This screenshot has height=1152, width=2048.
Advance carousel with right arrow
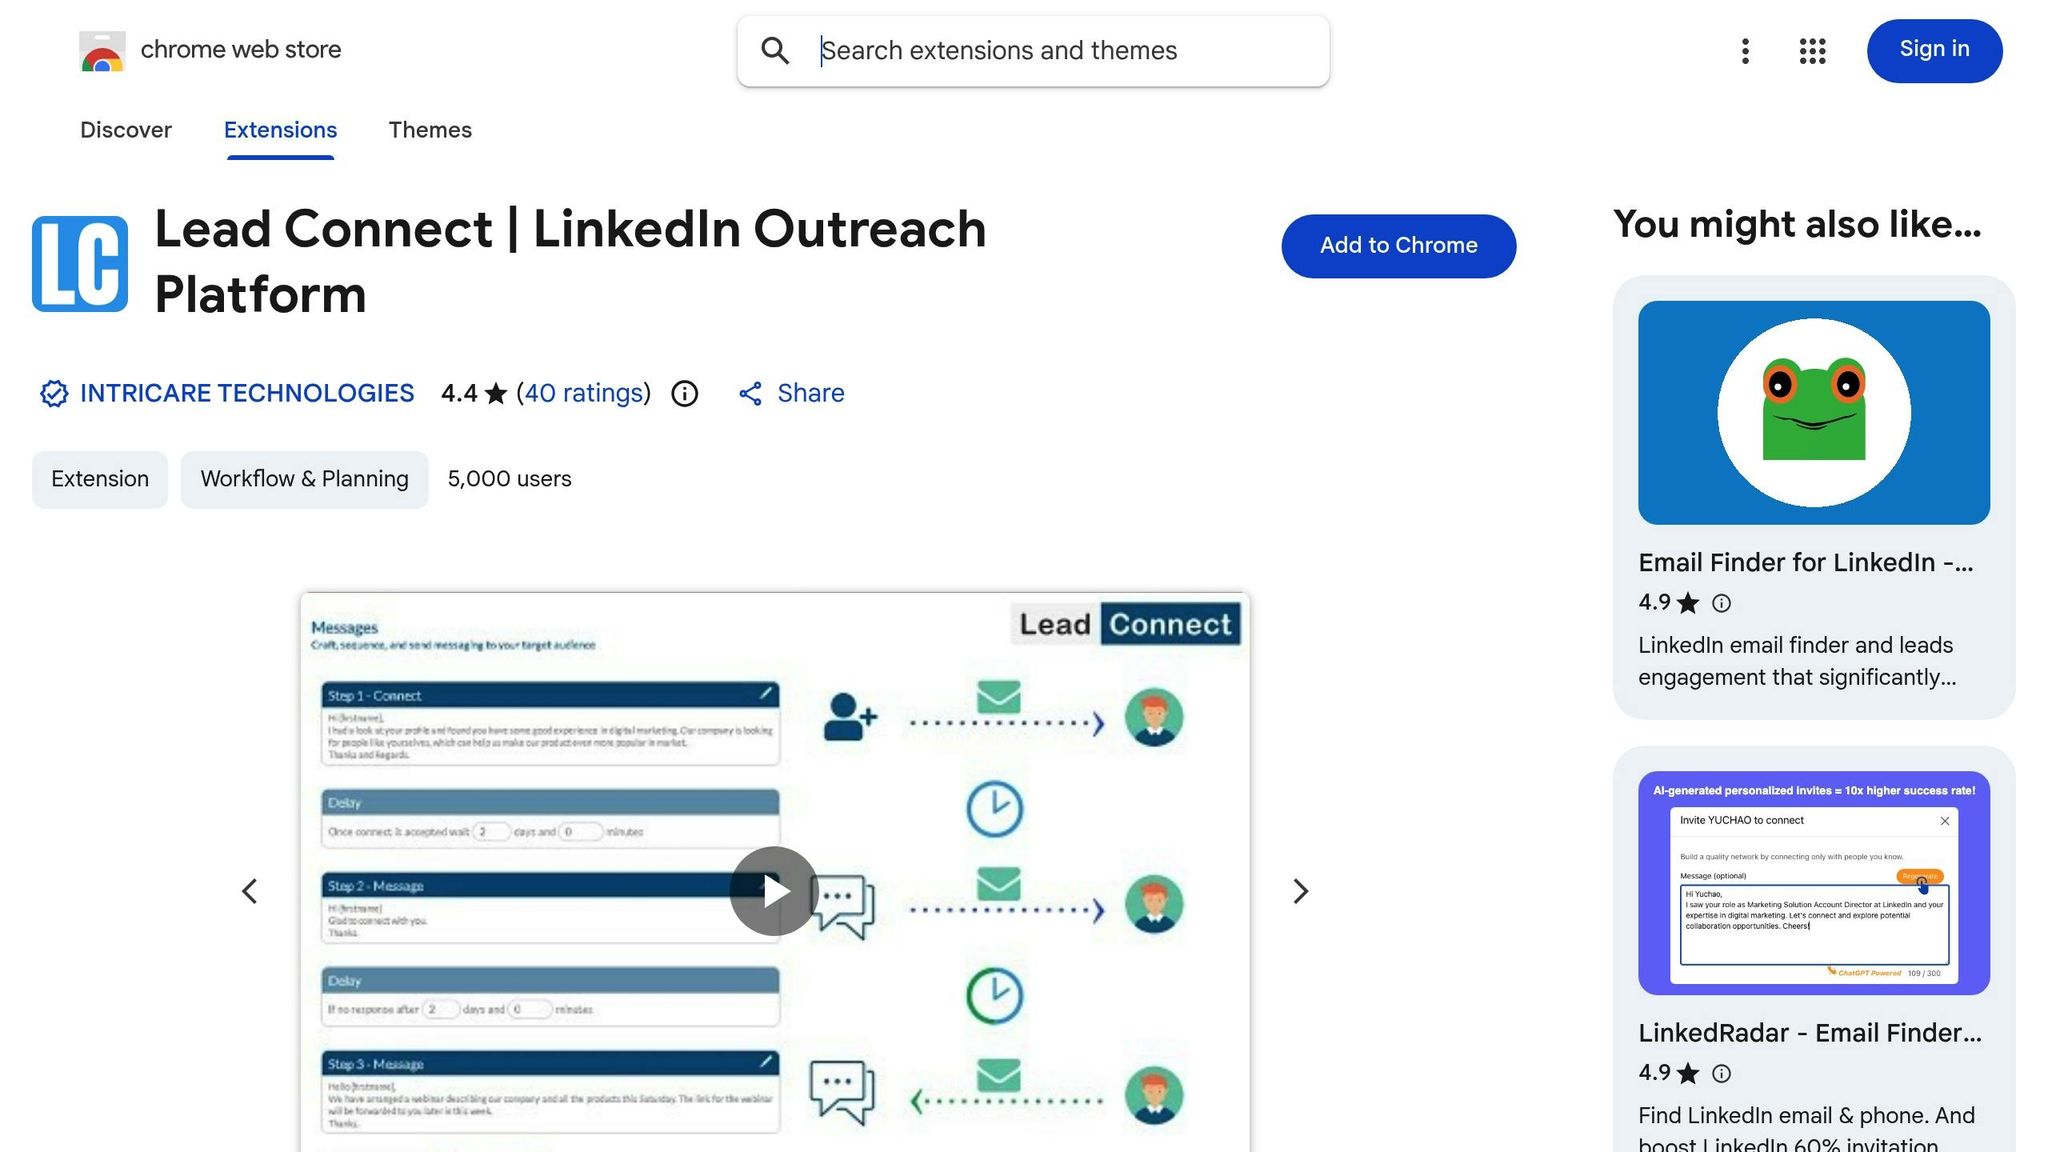(1300, 890)
